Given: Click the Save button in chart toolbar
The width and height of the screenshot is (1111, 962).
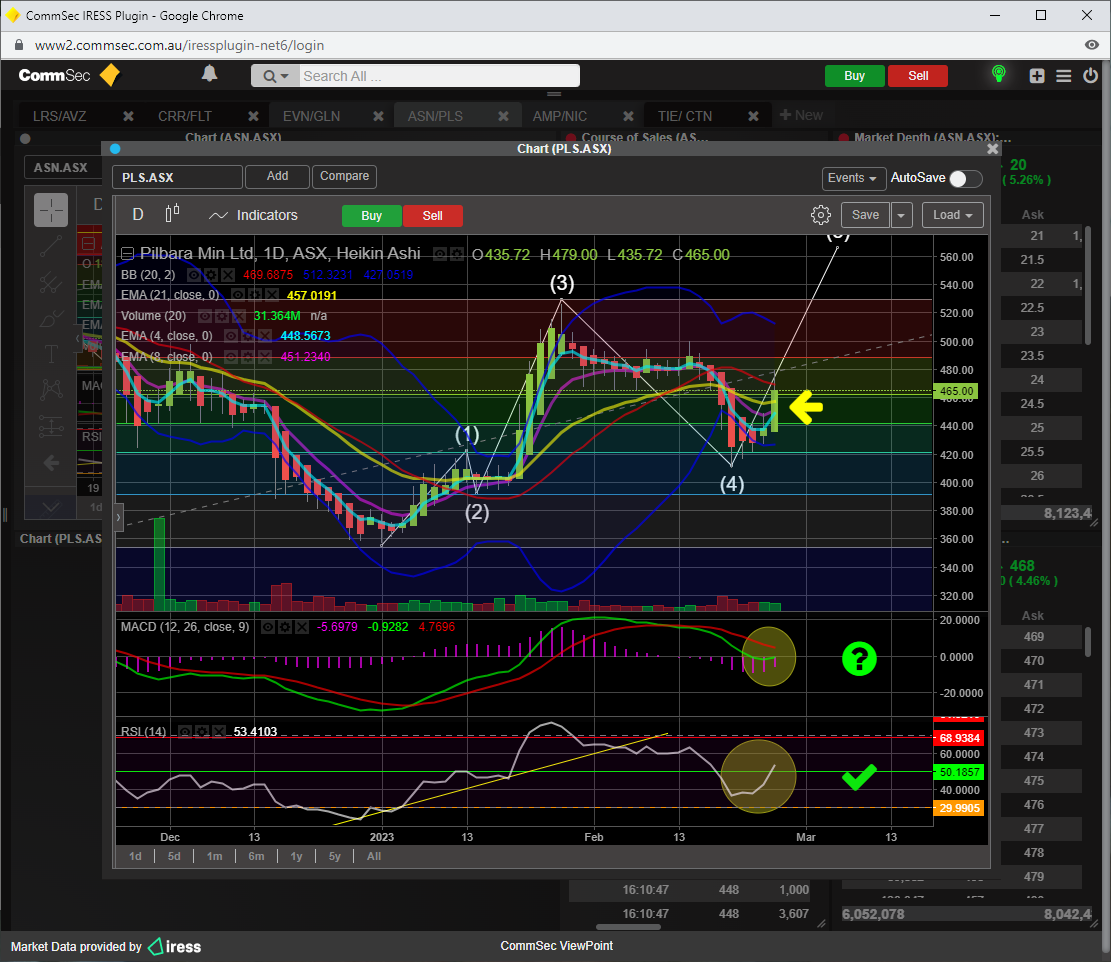Looking at the screenshot, I should click(x=865, y=215).
